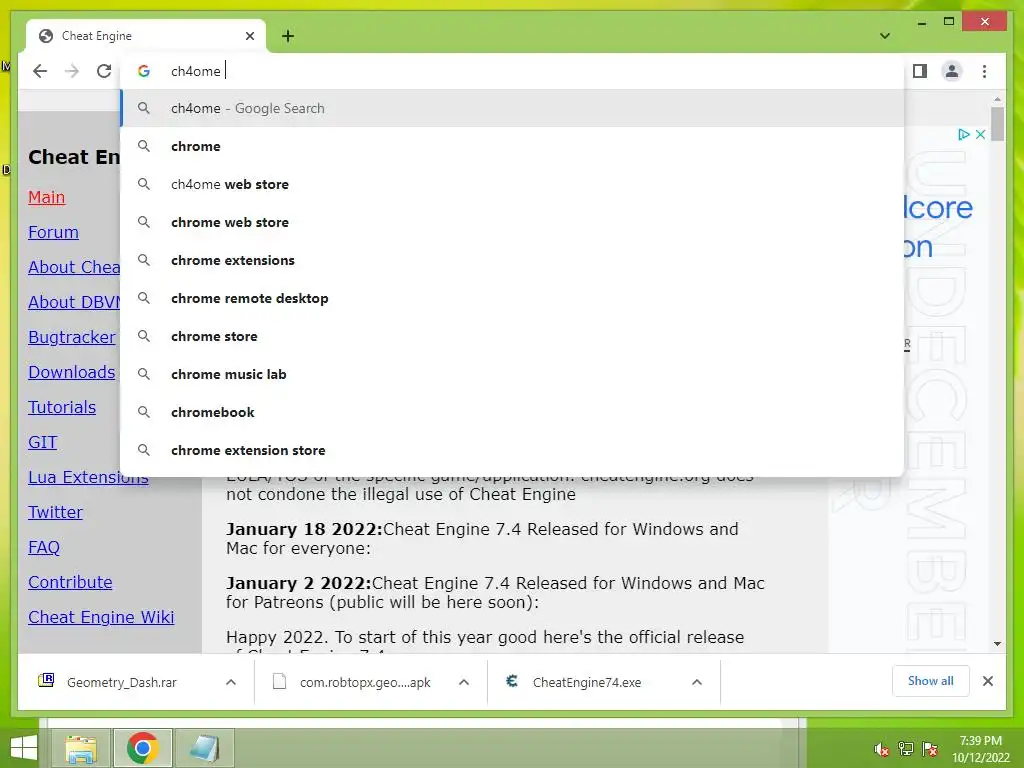The image size is (1024, 768).
Task: Open the Main sidebar link
Action: click(x=46, y=197)
